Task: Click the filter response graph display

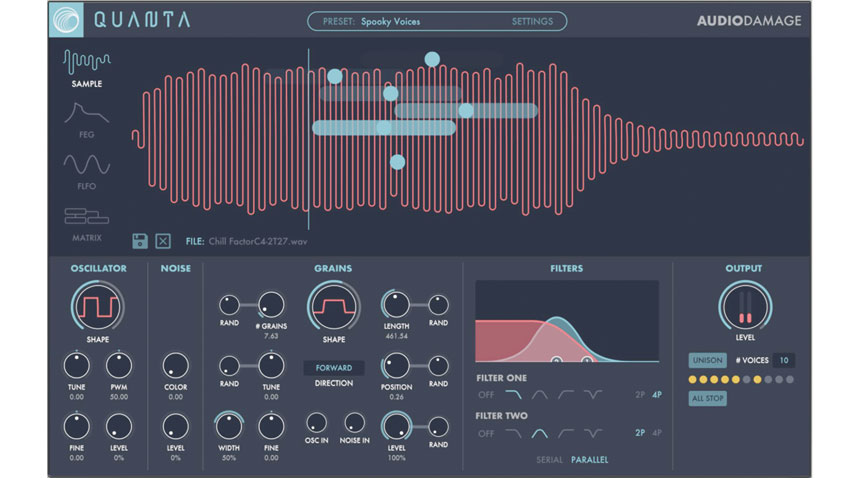Action: click(567, 321)
